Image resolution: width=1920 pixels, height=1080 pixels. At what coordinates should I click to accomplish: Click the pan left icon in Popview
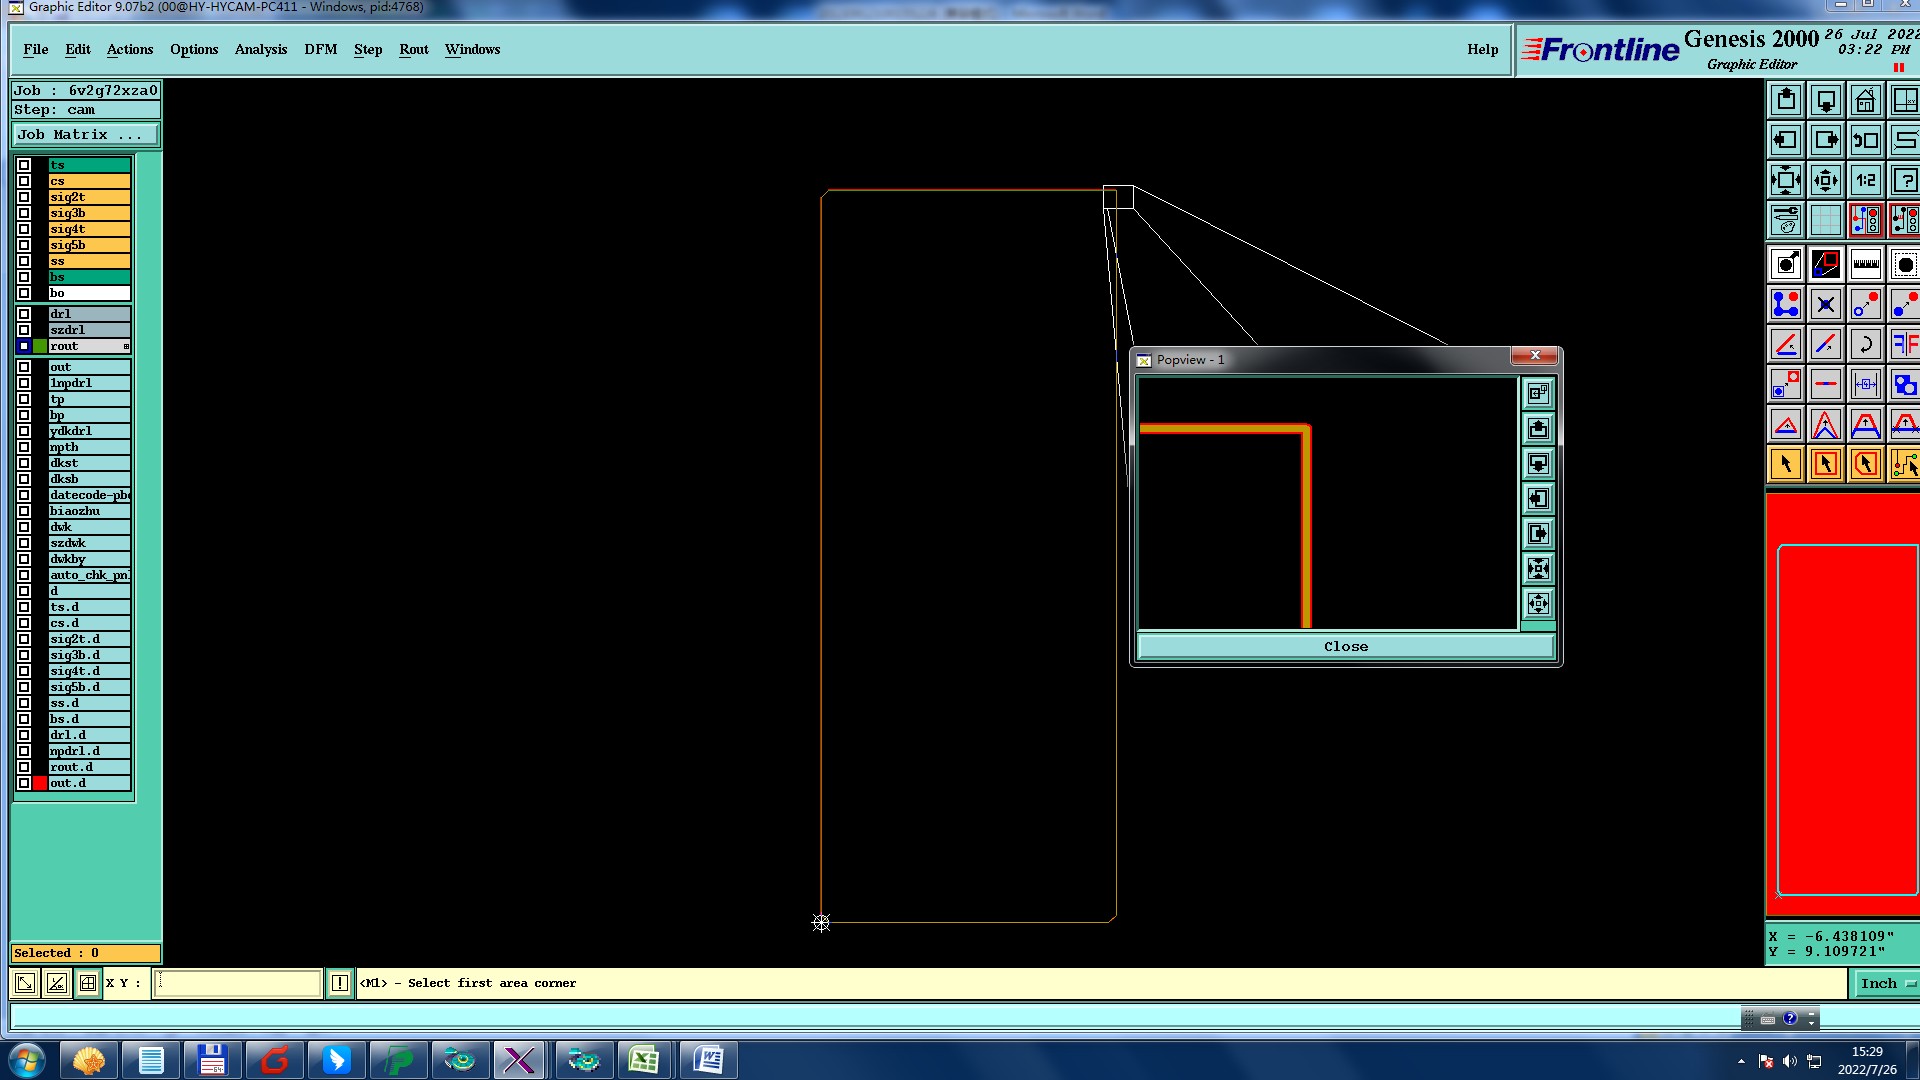(1538, 499)
